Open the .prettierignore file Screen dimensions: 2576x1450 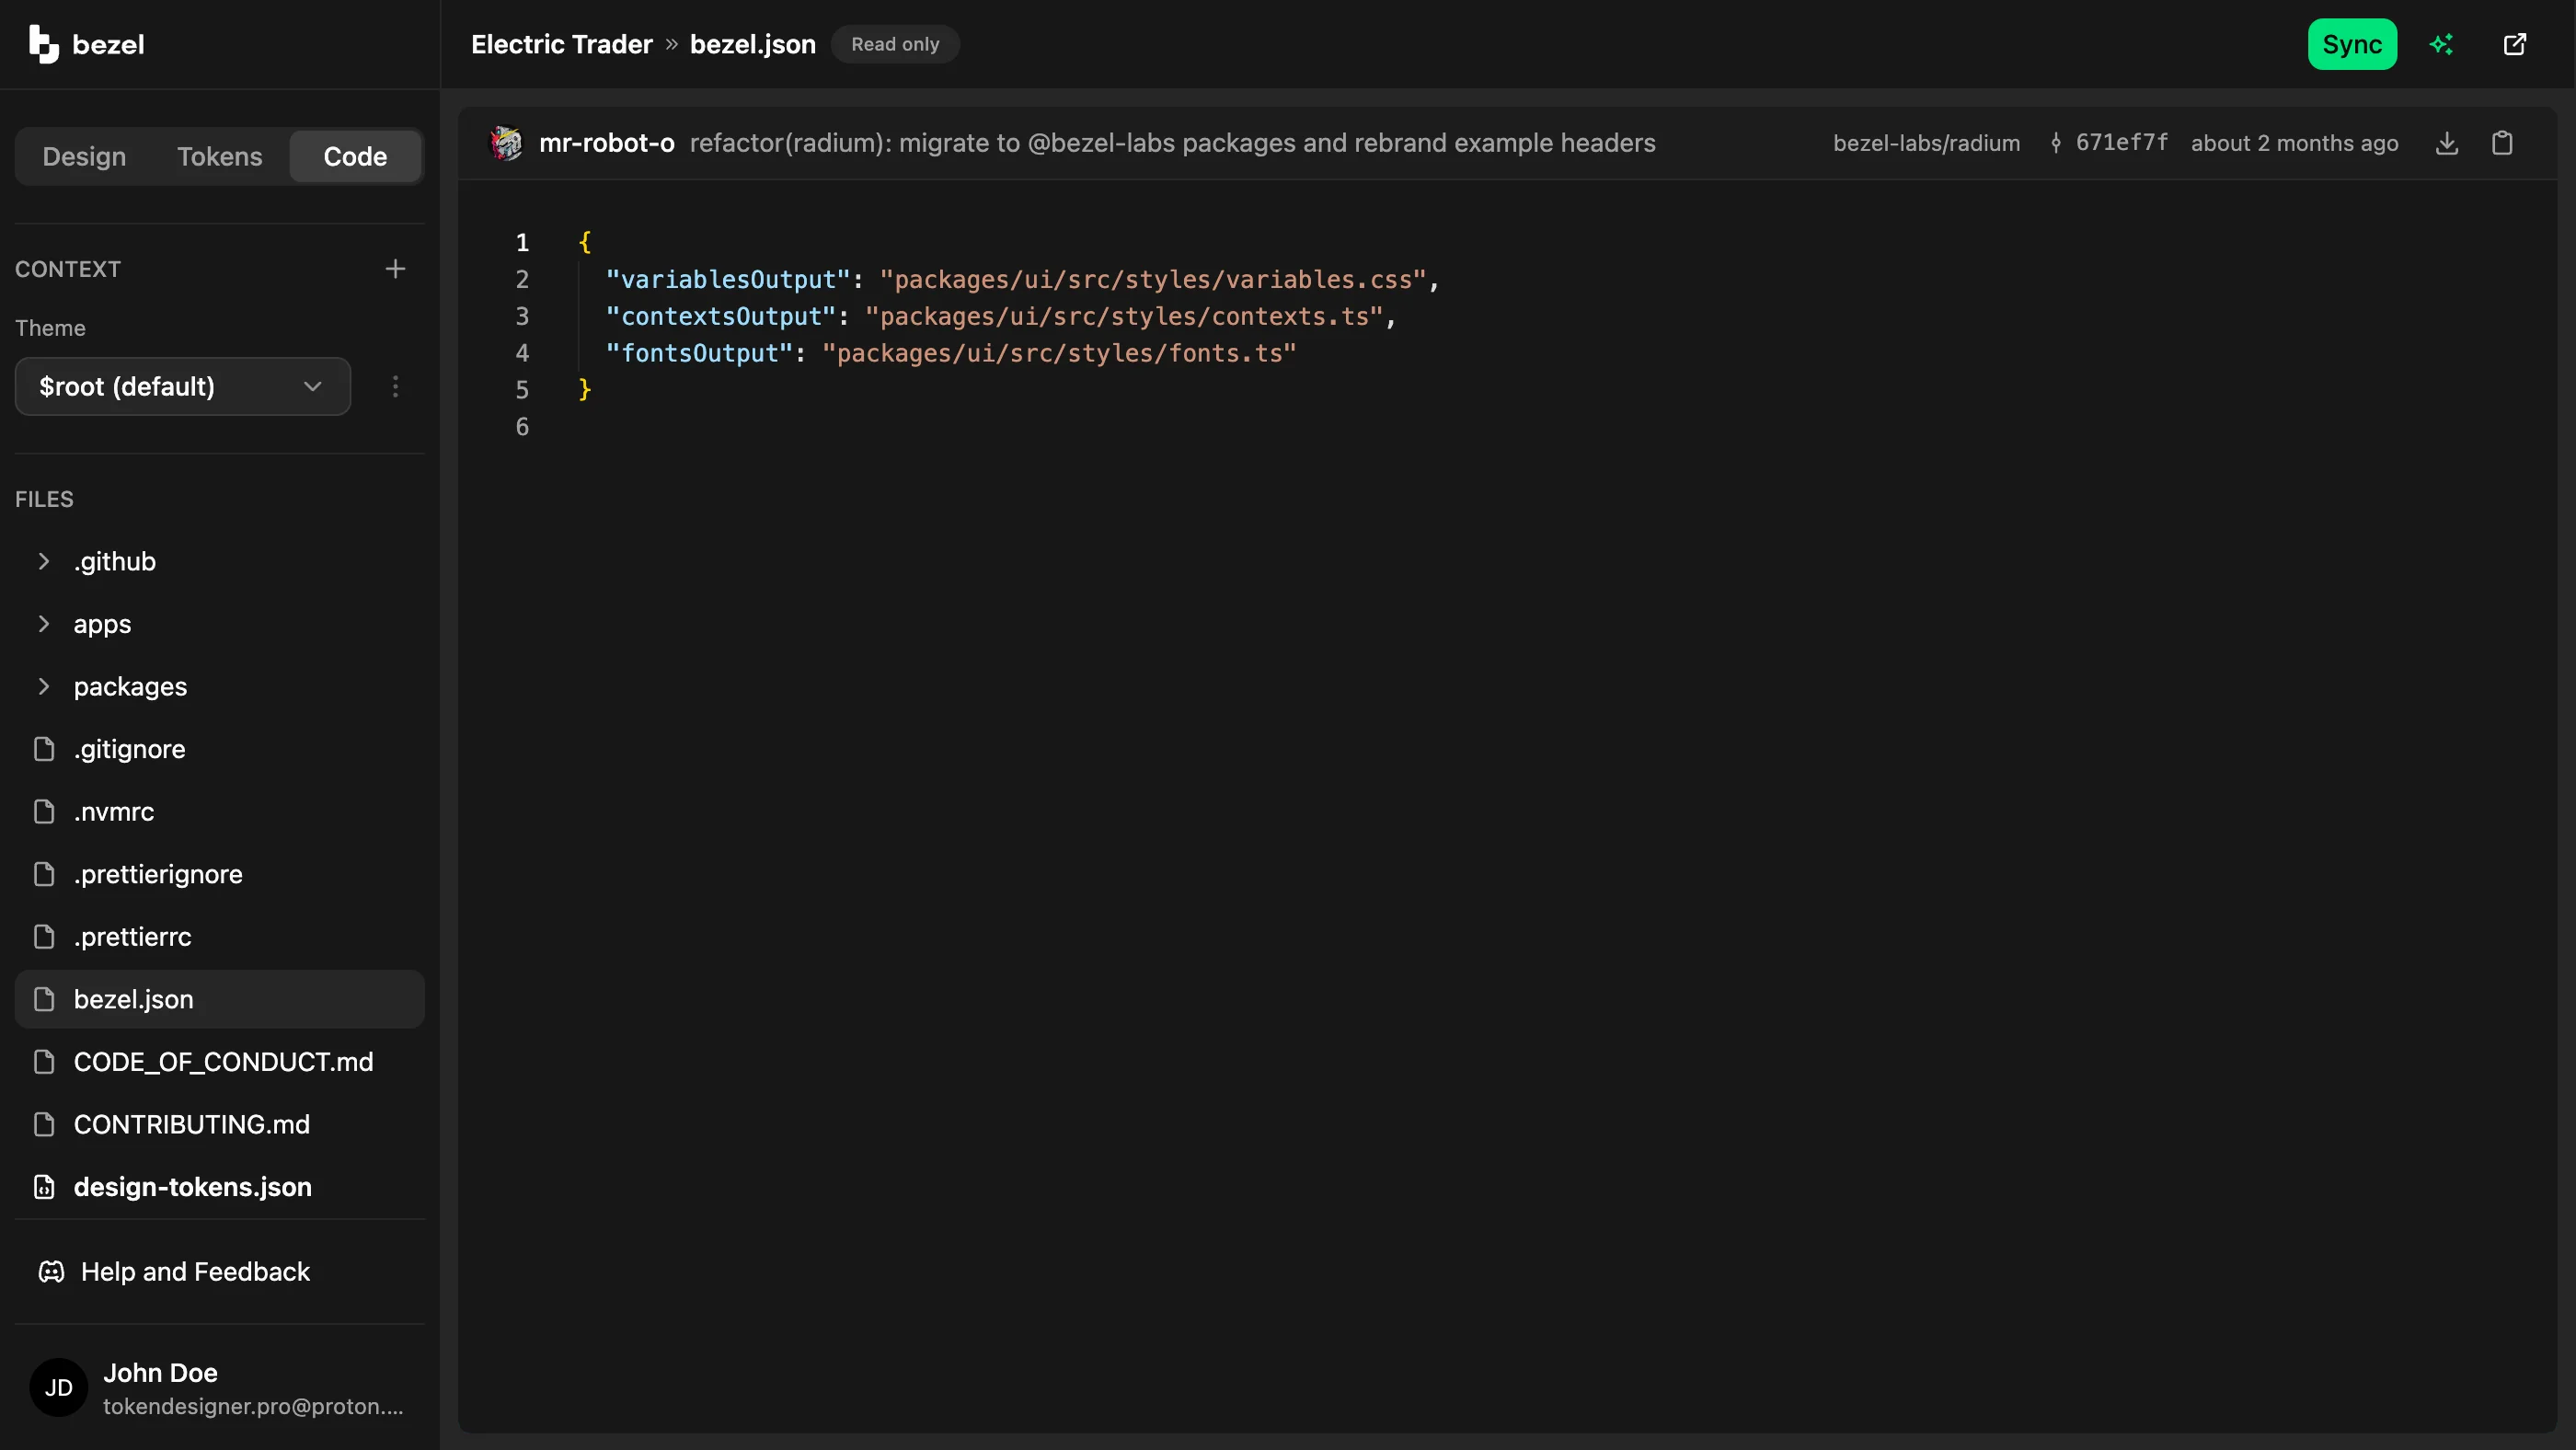click(x=220, y=874)
